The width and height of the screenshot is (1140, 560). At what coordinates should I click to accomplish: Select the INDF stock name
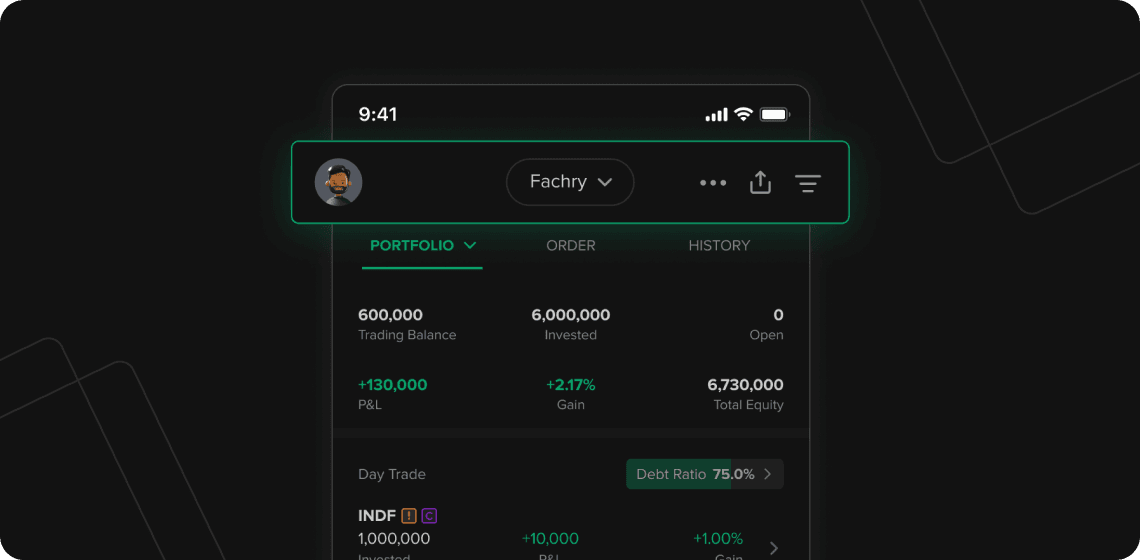pyautogui.click(x=377, y=516)
